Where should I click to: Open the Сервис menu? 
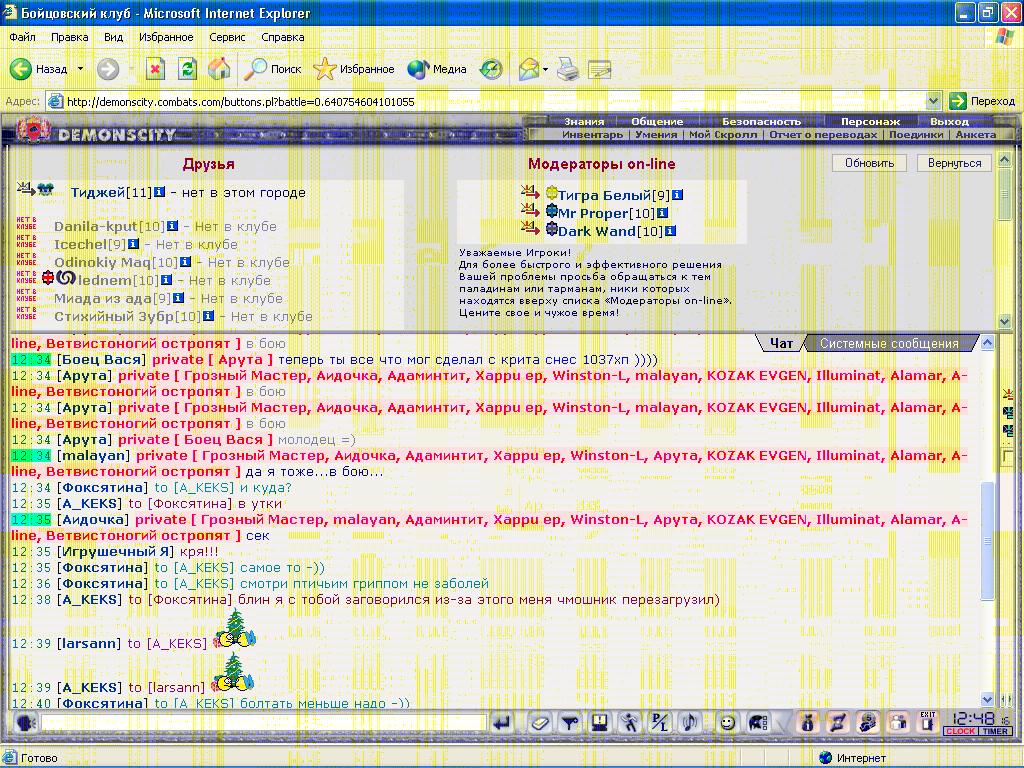227,37
